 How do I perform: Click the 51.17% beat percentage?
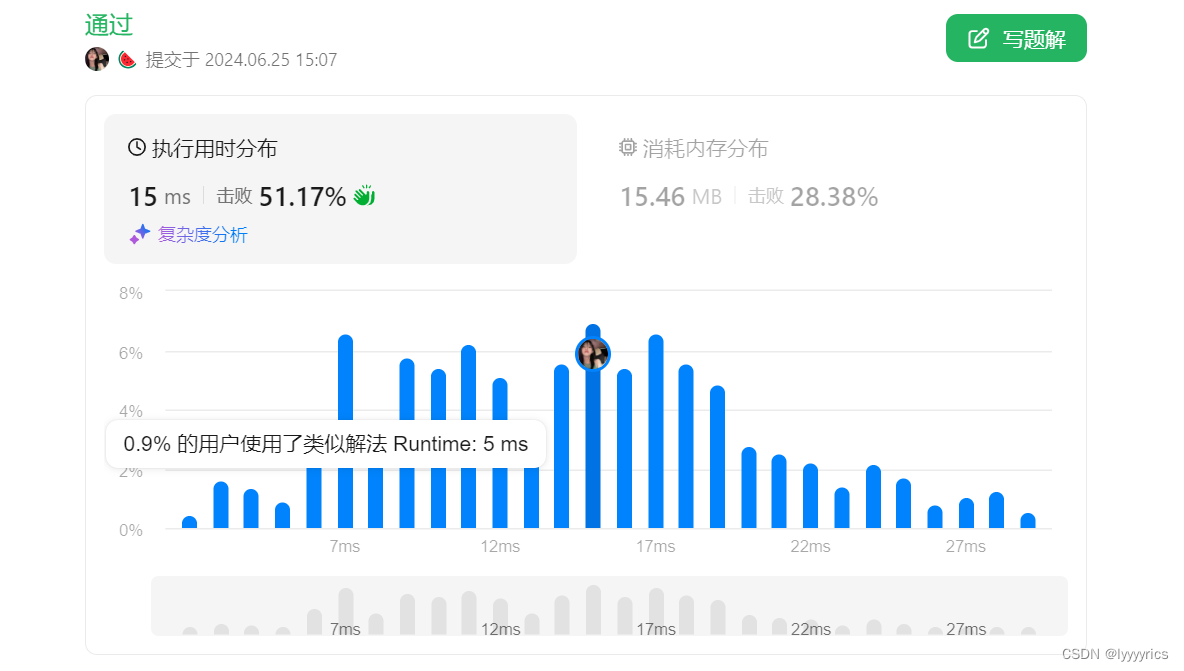tap(302, 197)
